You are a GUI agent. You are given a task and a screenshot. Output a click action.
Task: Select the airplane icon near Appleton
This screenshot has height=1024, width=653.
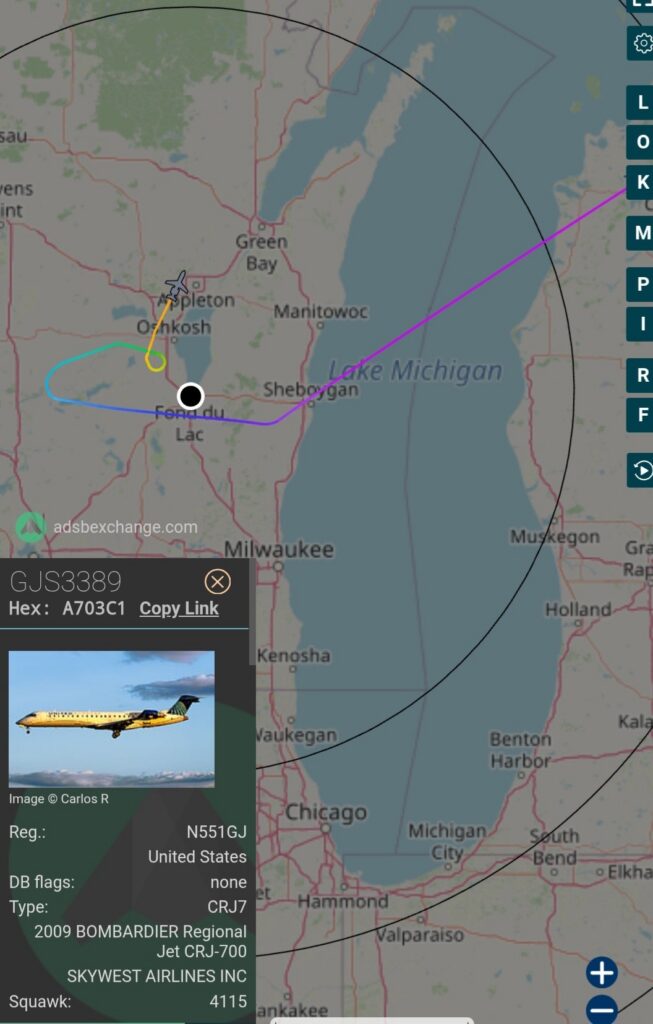(x=177, y=285)
